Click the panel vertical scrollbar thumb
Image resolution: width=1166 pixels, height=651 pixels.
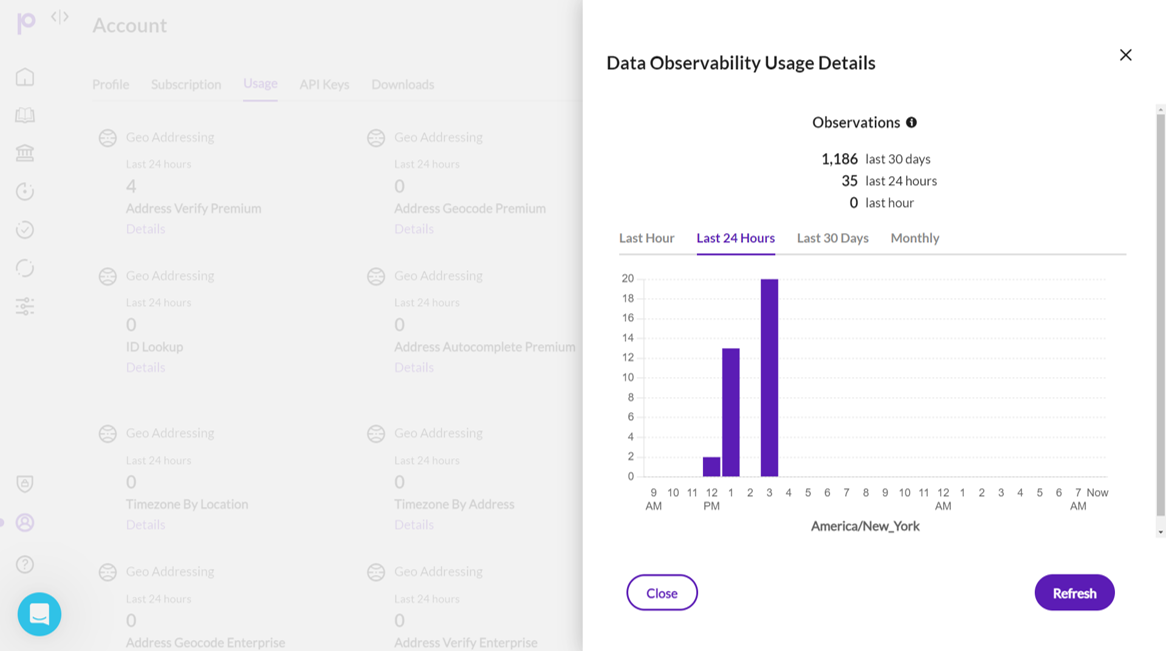point(1160,315)
